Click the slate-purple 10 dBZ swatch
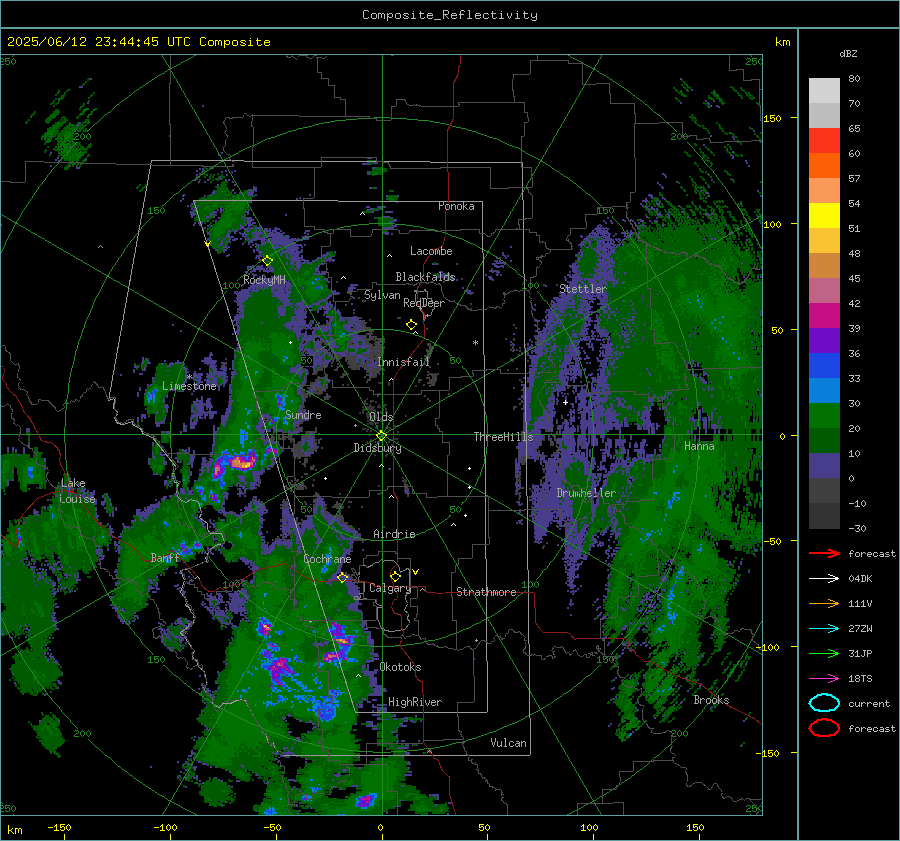This screenshot has height=841, width=900. 824,465
